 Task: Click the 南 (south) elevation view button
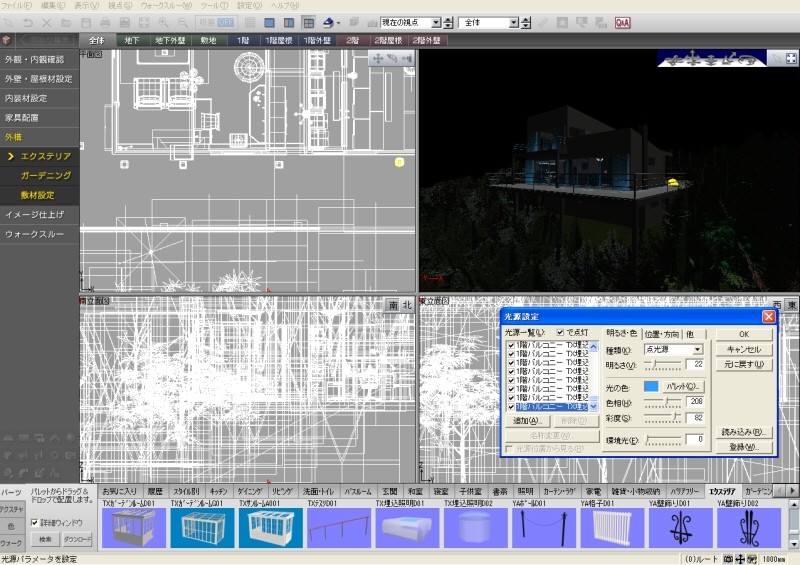(x=392, y=304)
